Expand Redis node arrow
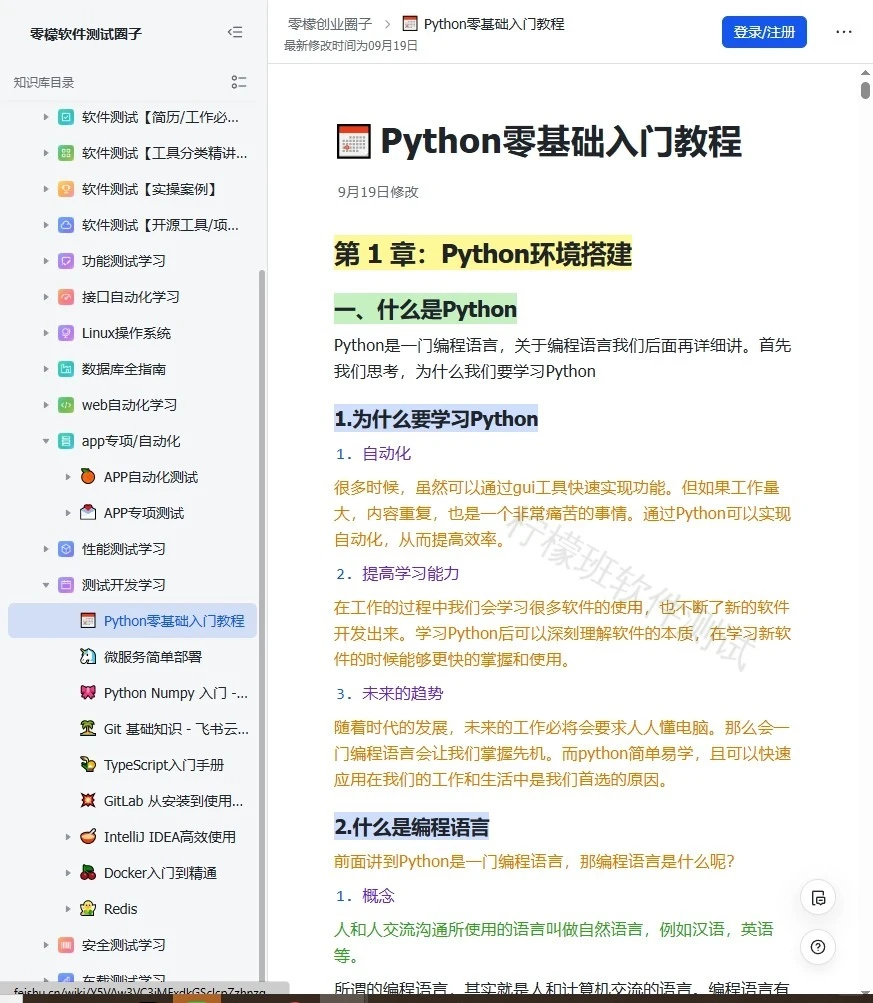873x1003 pixels. click(x=68, y=908)
